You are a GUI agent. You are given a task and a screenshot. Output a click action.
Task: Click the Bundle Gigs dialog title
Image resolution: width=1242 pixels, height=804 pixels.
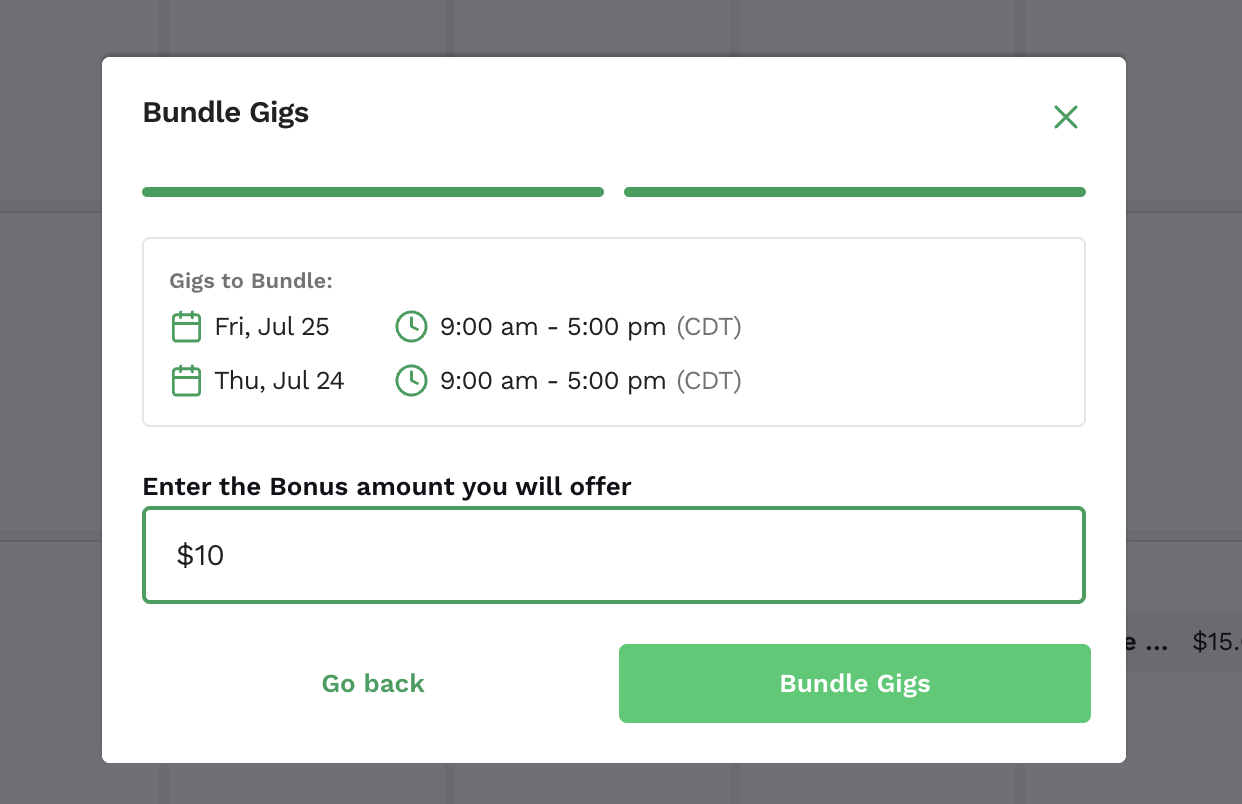(x=226, y=112)
